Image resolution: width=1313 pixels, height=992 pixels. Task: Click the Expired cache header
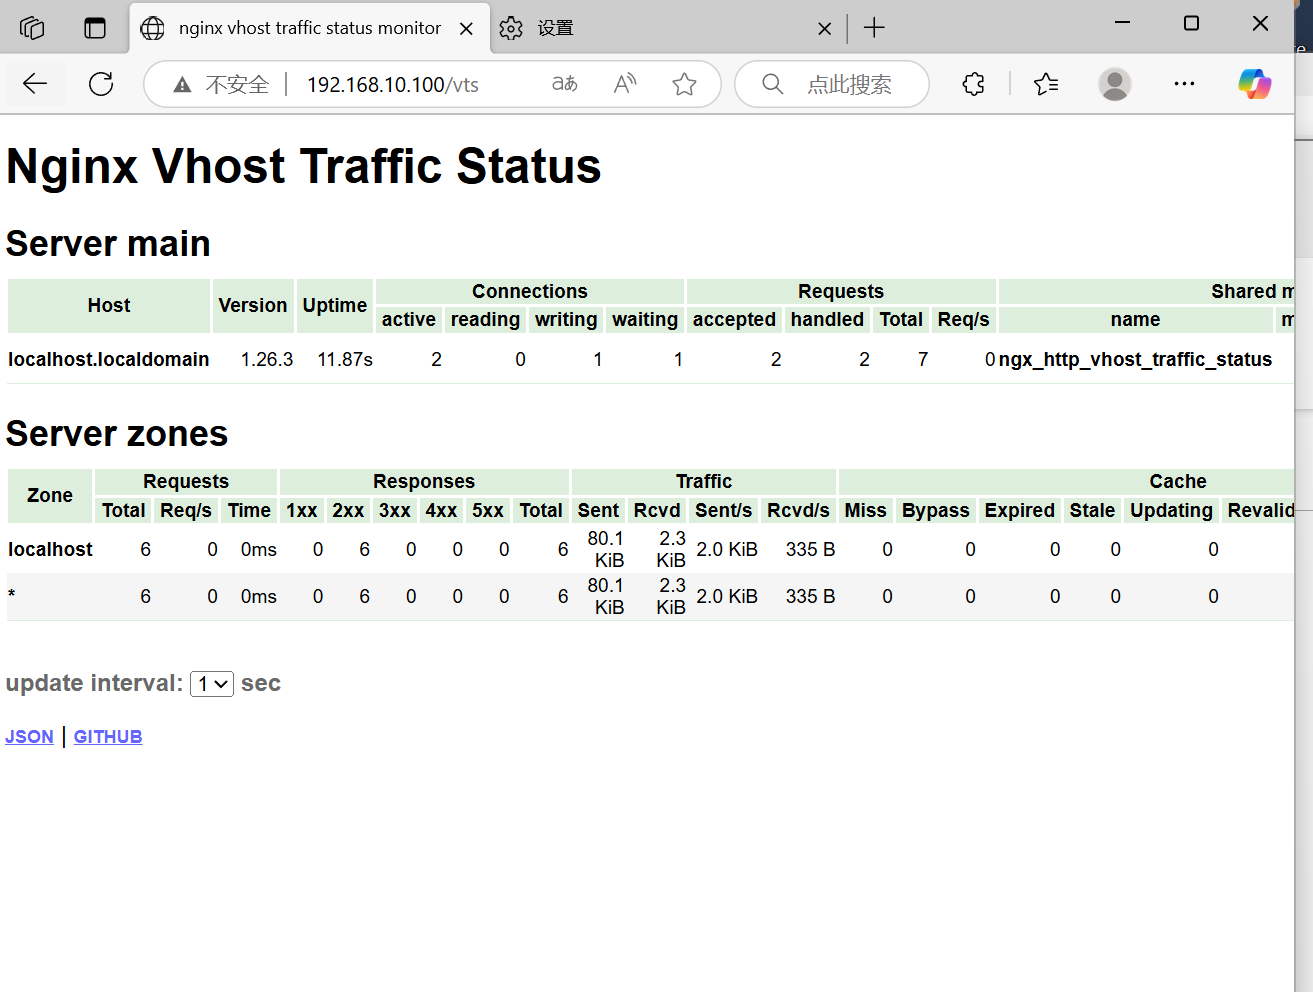coord(1019,510)
